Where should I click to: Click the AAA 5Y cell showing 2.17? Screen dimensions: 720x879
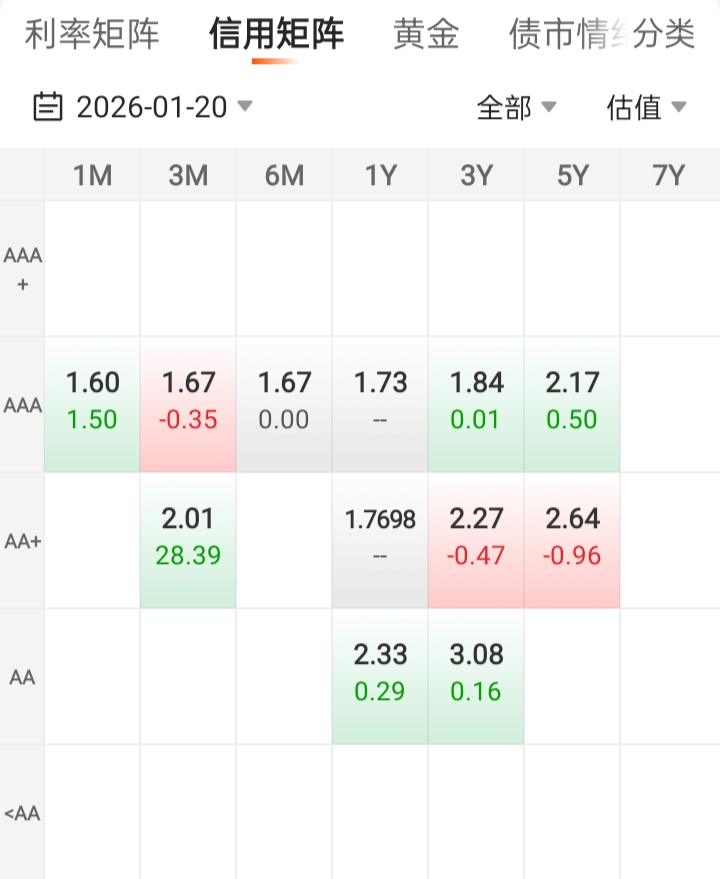pos(572,400)
